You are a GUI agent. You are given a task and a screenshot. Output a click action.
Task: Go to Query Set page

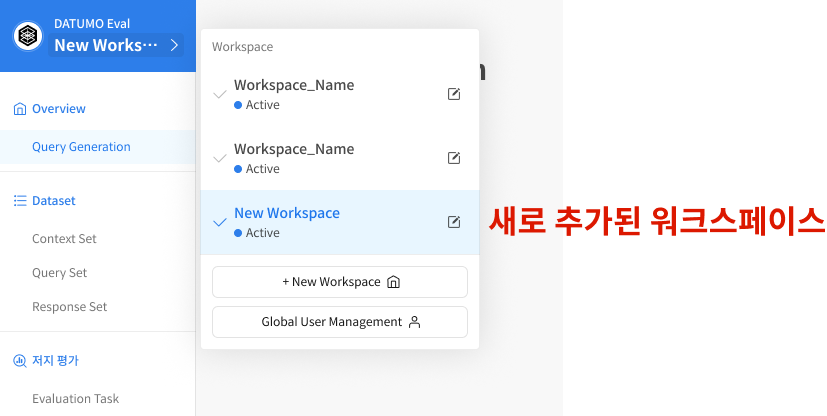59,273
